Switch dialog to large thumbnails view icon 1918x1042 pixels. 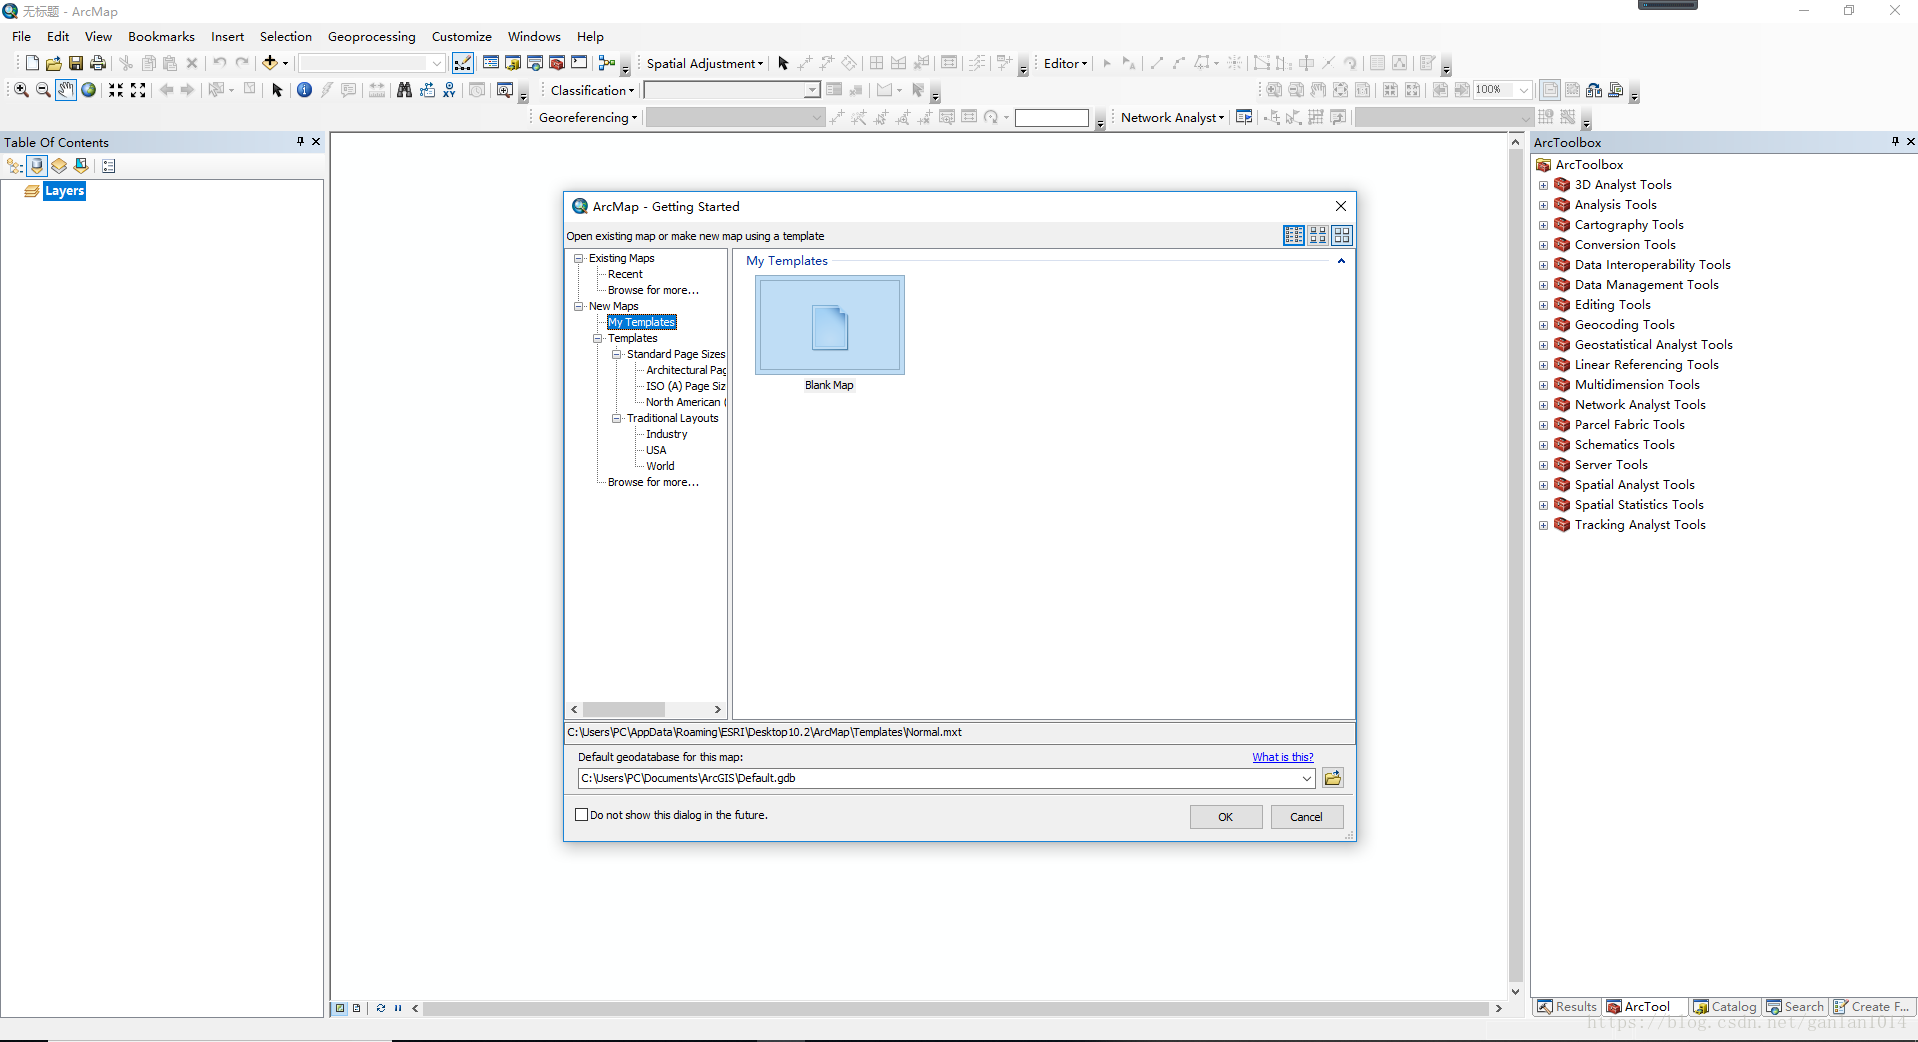[1342, 235]
